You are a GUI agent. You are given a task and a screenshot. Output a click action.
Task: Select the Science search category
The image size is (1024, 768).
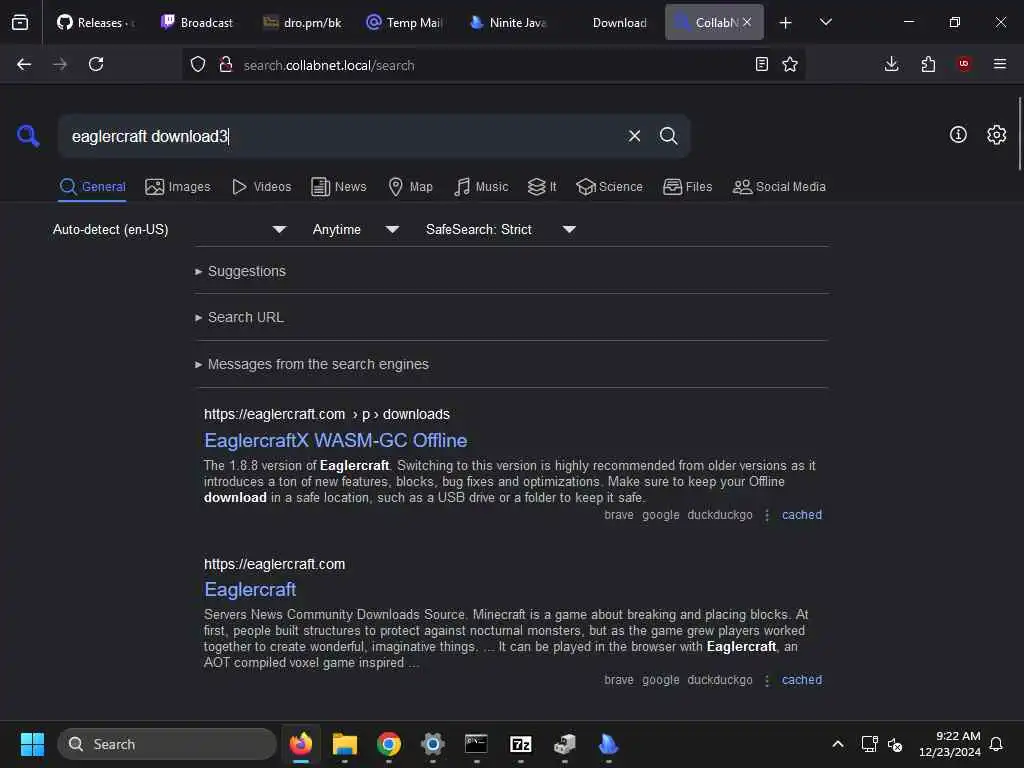pos(609,187)
